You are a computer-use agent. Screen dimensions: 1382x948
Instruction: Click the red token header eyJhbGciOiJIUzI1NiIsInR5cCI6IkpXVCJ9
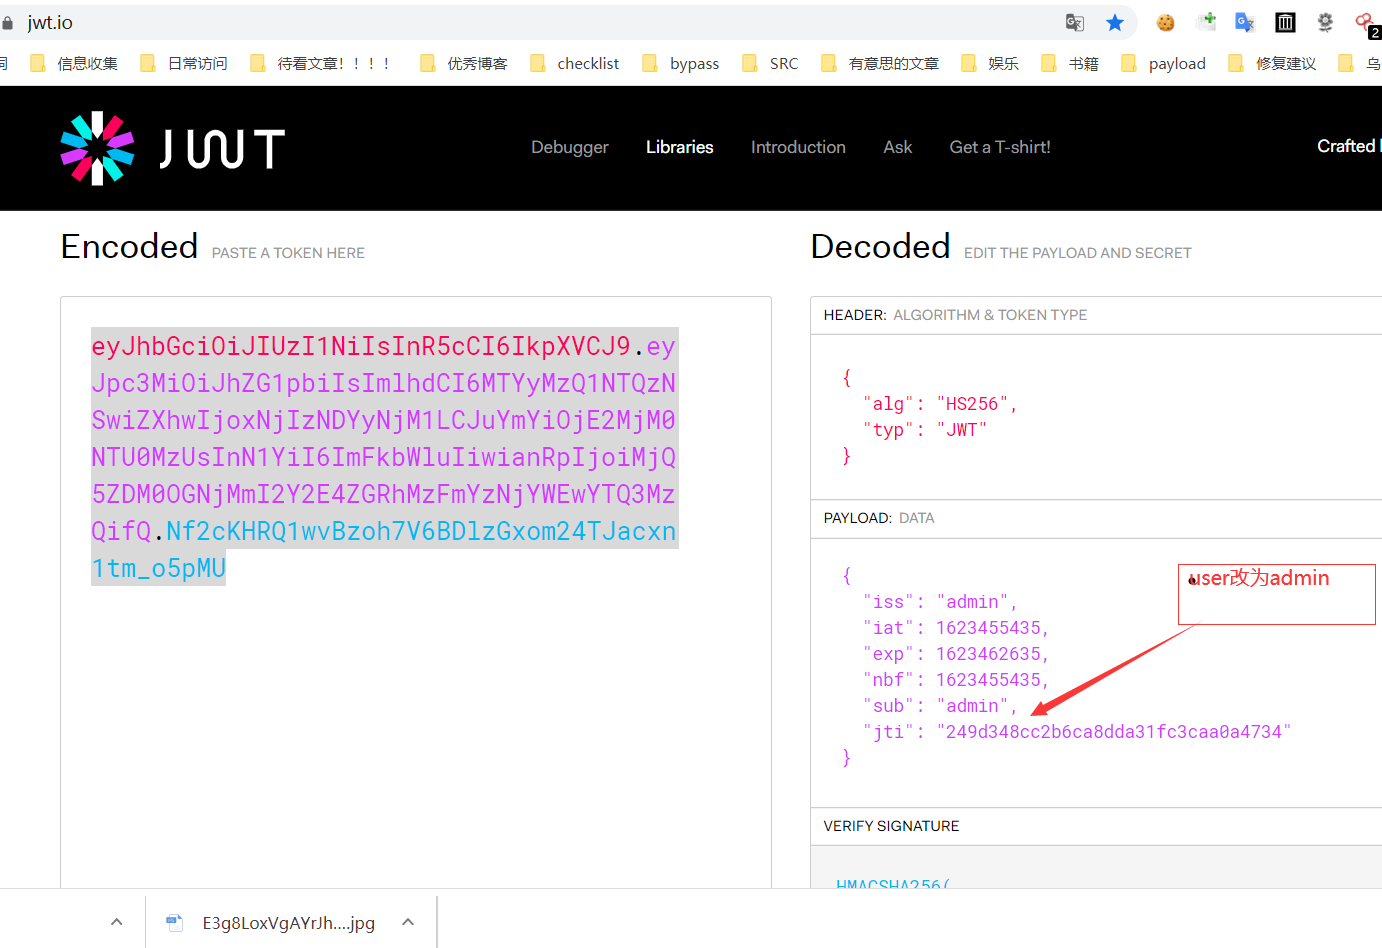[361, 346]
